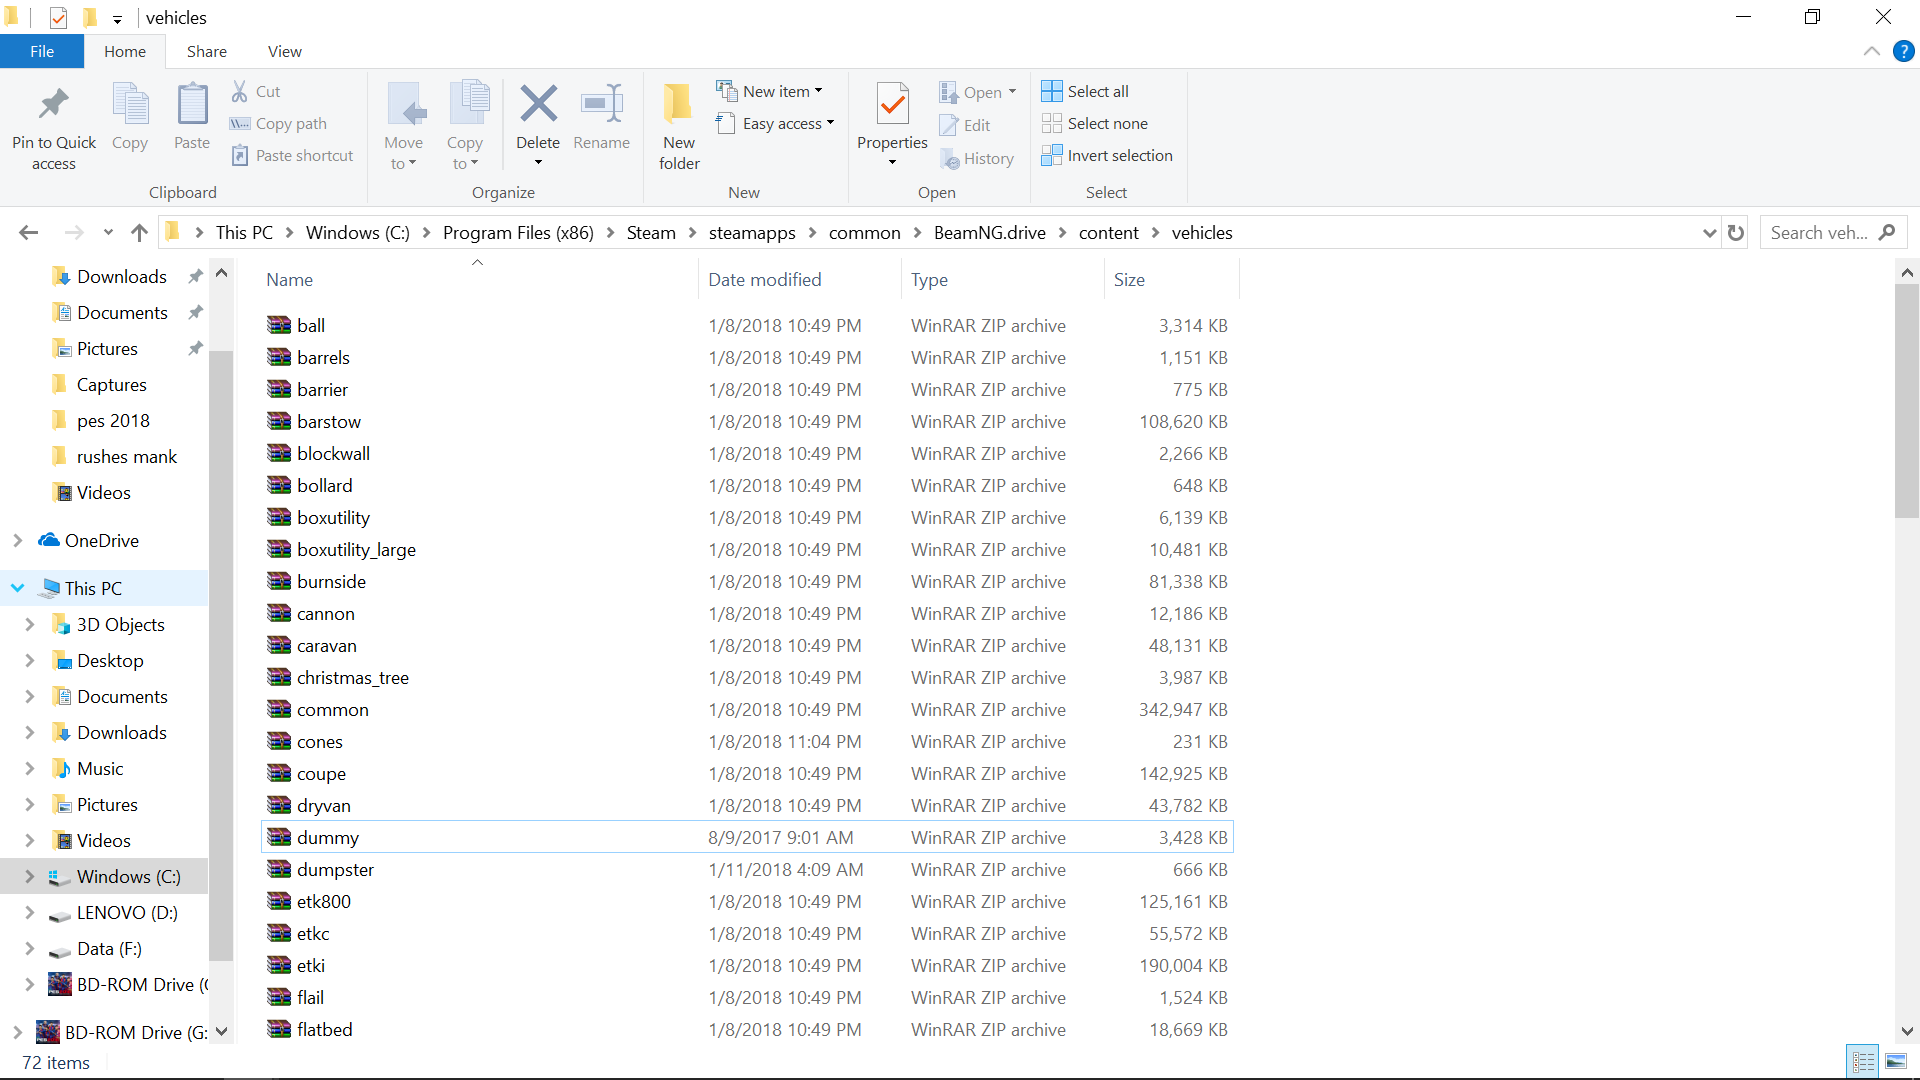The image size is (1920, 1080).
Task: Expand address bar history dropdown
Action: tap(1709, 233)
